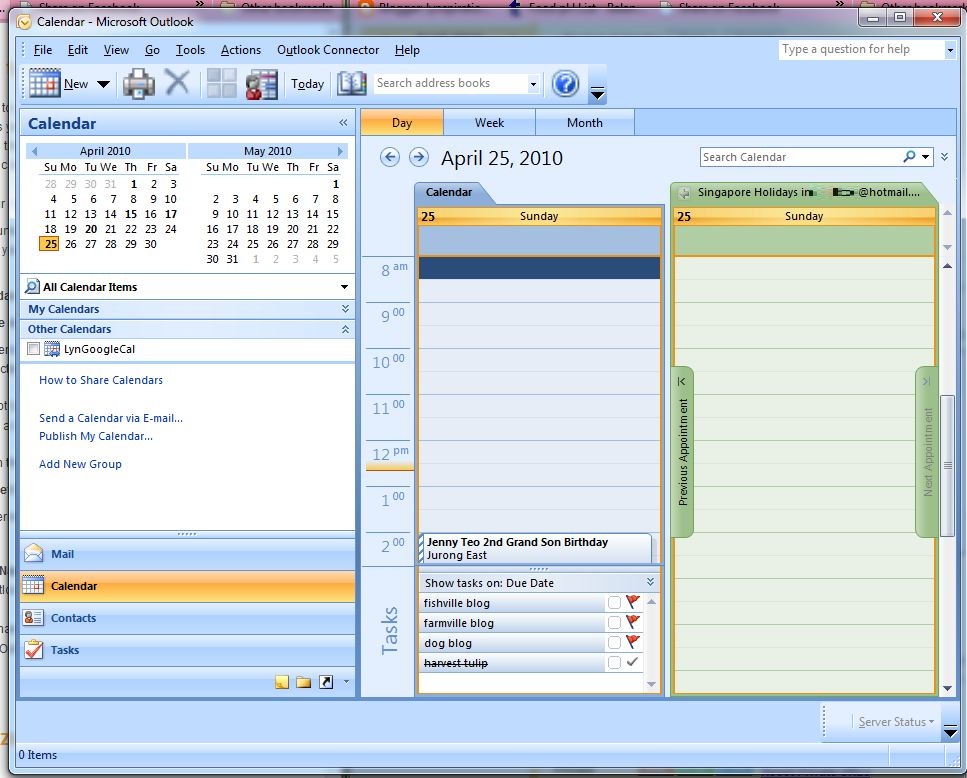Image resolution: width=967 pixels, height=778 pixels.
Task: Open Configure buttons arrow in navigation pane
Action: tap(346, 682)
